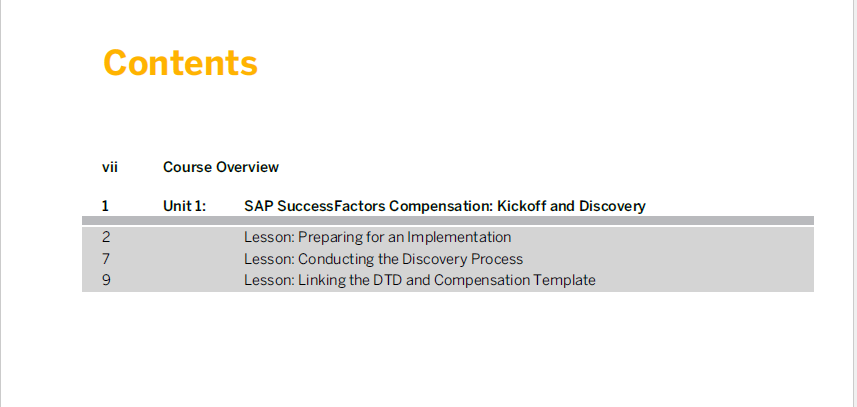Go to Lesson: Preparing for an Implementation
The width and height of the screenshot is (857, 407).
point(378,237)
